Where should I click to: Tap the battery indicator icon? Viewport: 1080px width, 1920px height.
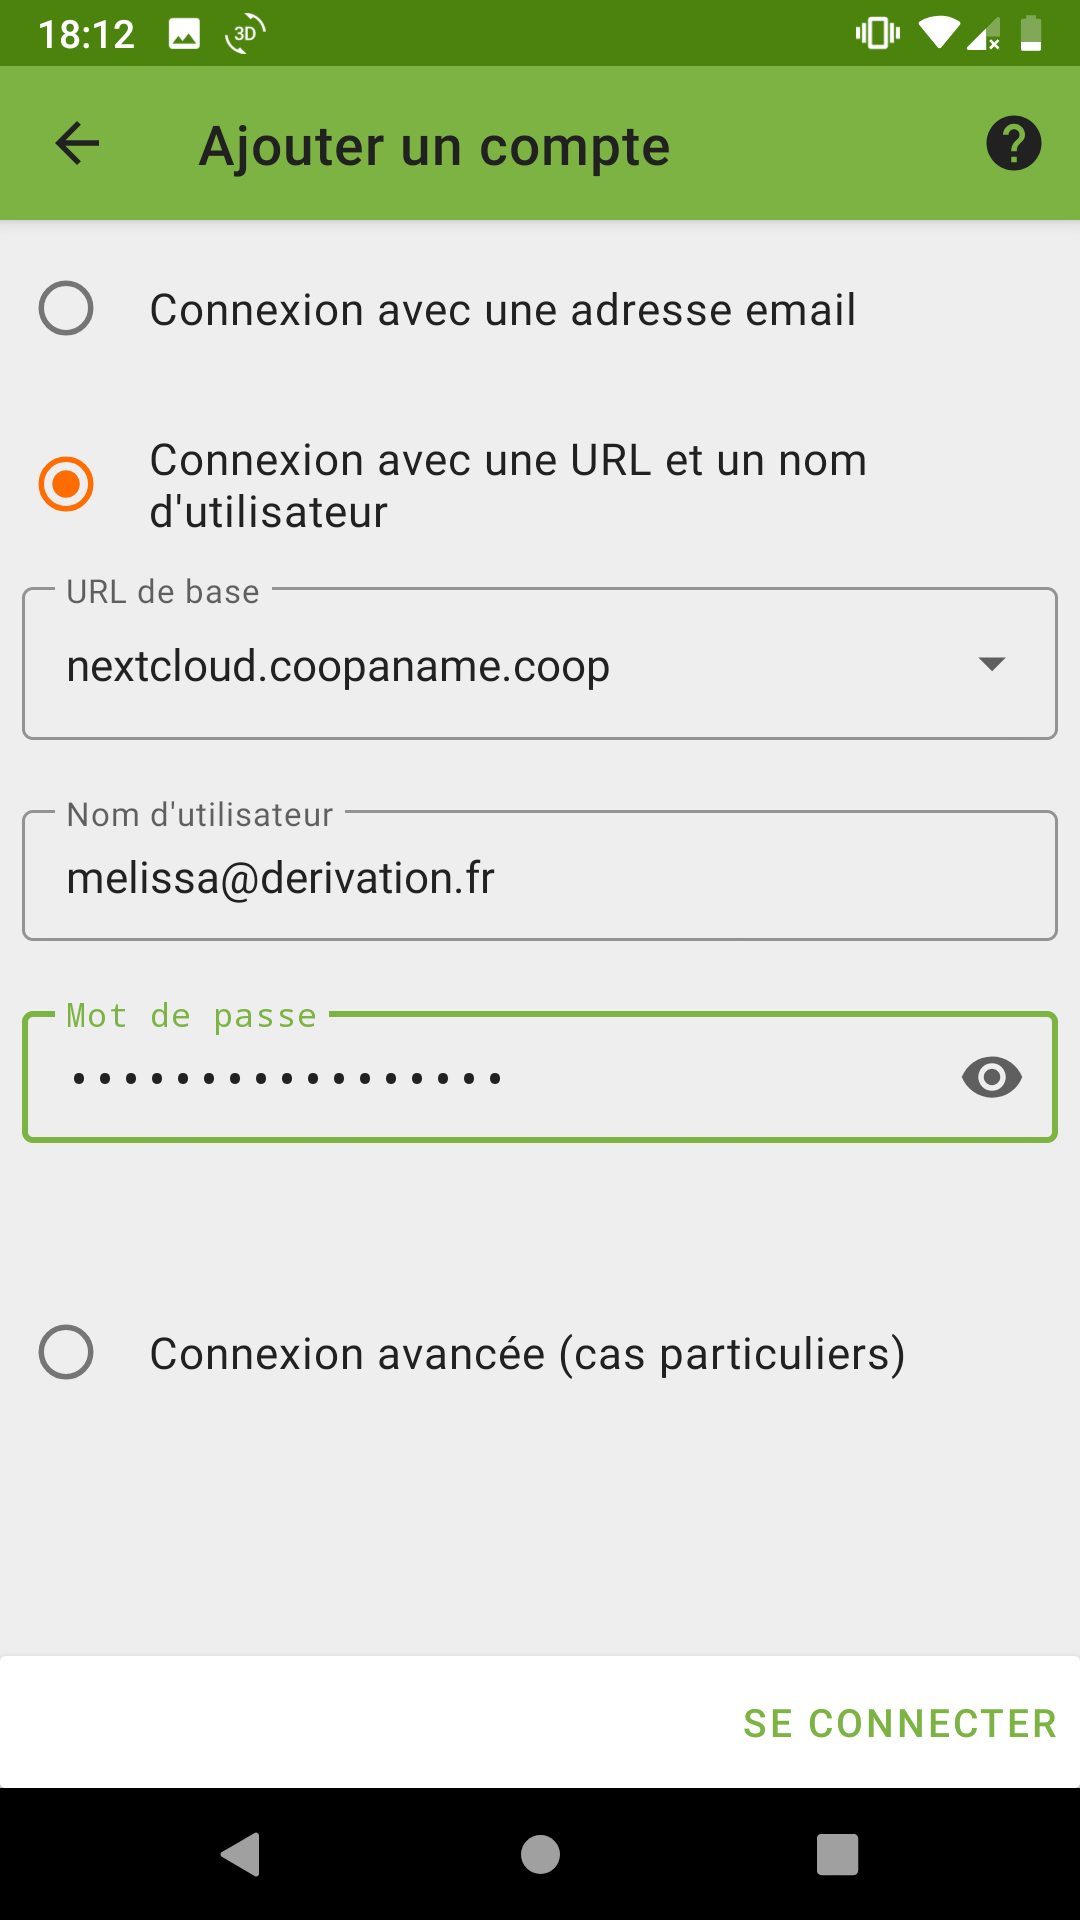click(x=1031, y=34)
